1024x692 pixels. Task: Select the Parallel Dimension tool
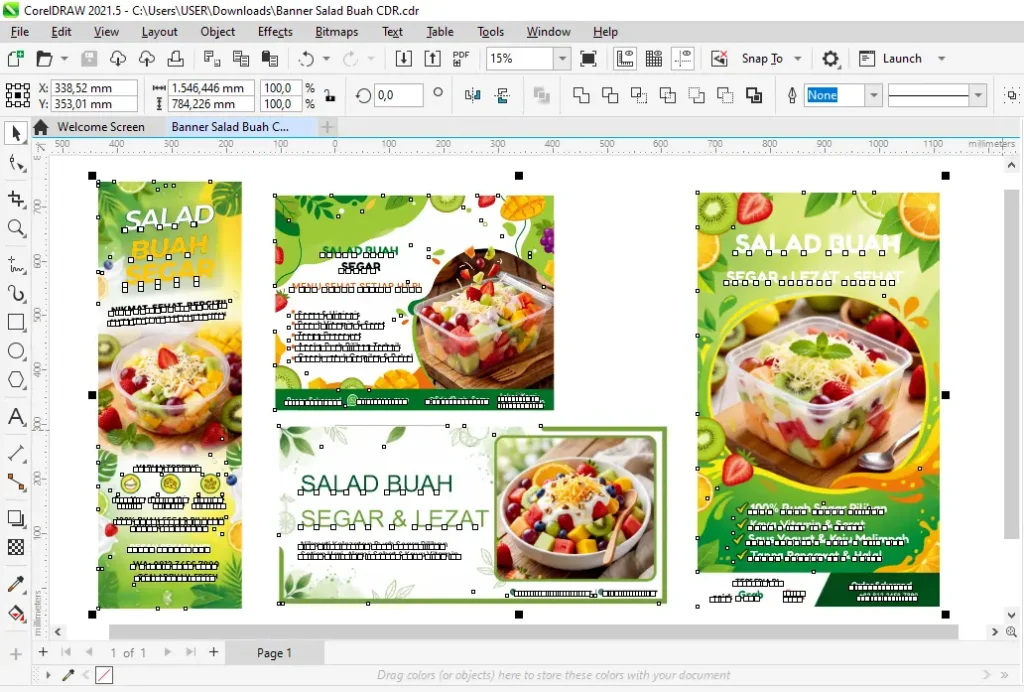click(x=16, y=452)
